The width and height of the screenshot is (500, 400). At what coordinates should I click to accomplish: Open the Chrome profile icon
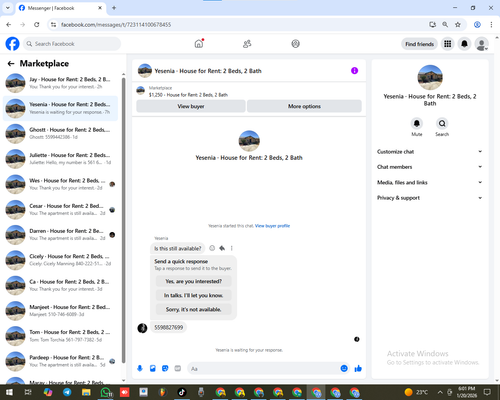477,24
